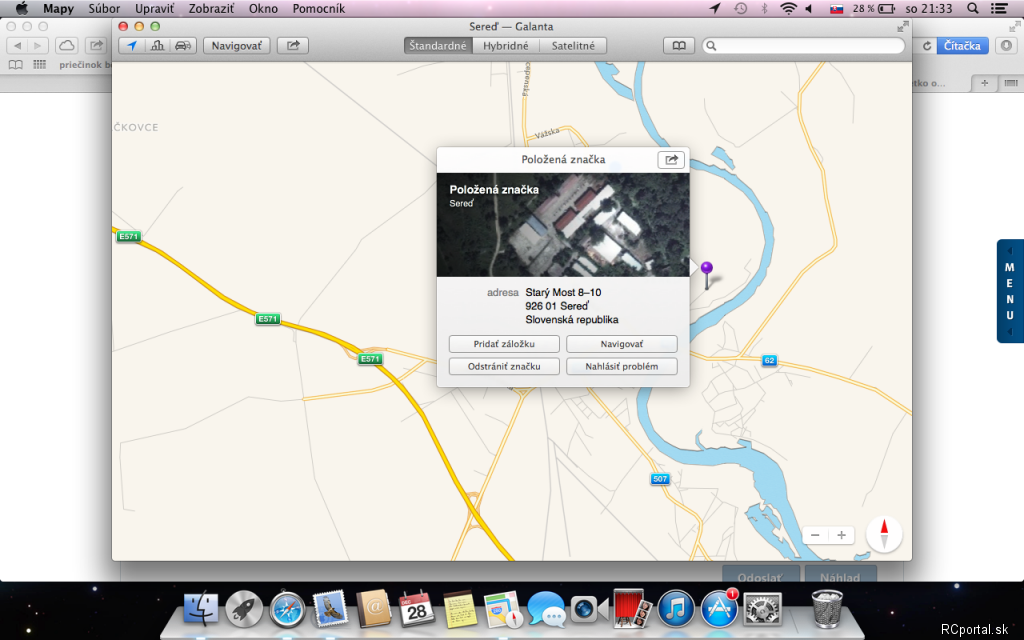Open Finder from the Dock
This screenshot has width=1024, height=640.
[202, 609]
